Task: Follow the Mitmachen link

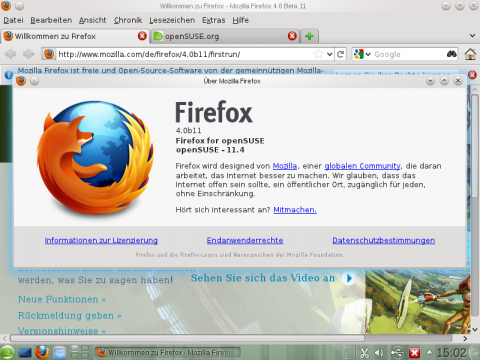Action: coord(295,210)
